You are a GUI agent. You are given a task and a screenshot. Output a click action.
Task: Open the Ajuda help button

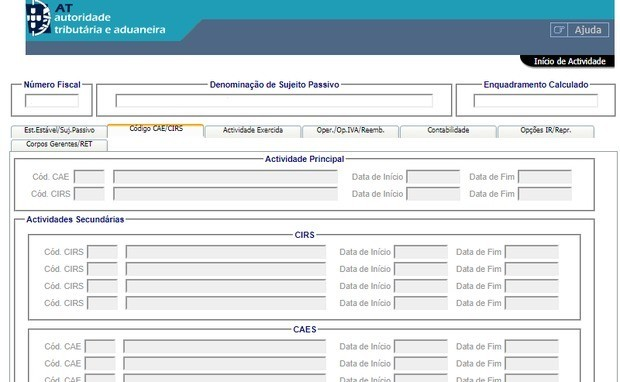coord(588,30)
